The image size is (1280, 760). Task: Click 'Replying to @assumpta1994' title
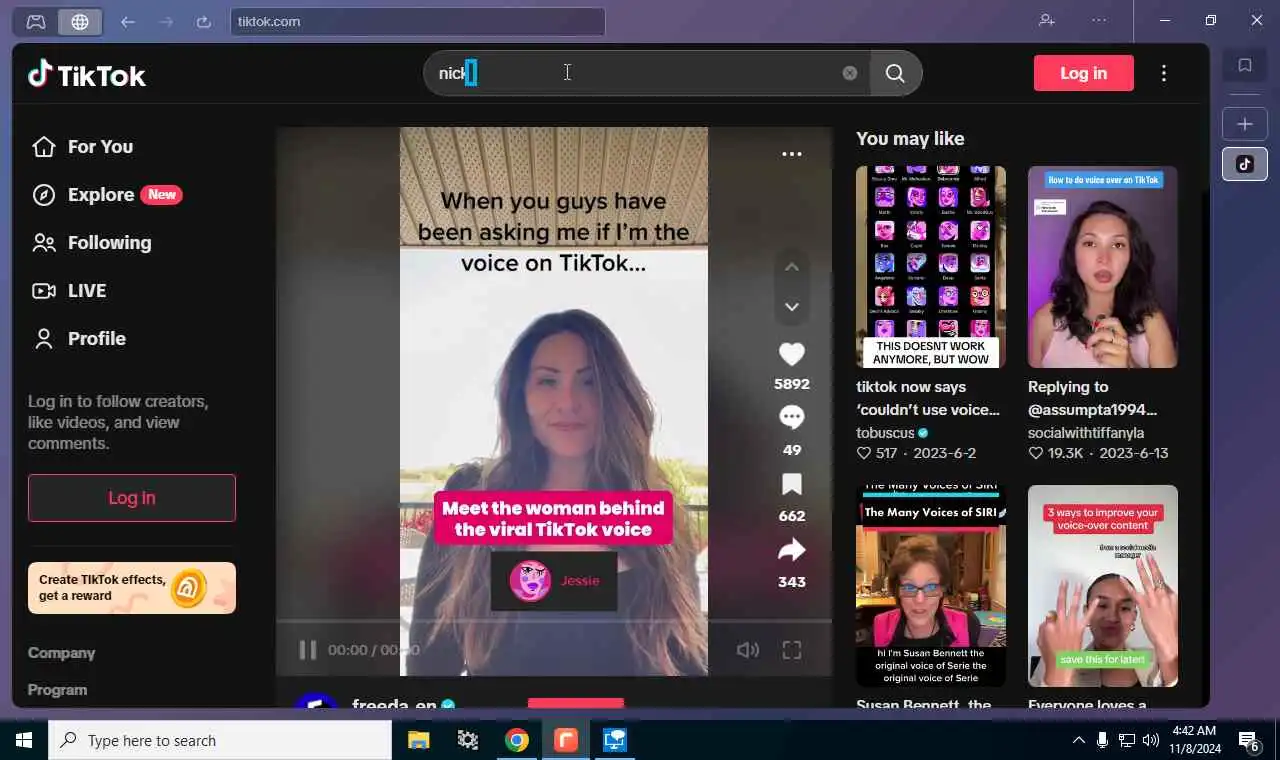pyautogui.click(x=1093, y=398)
